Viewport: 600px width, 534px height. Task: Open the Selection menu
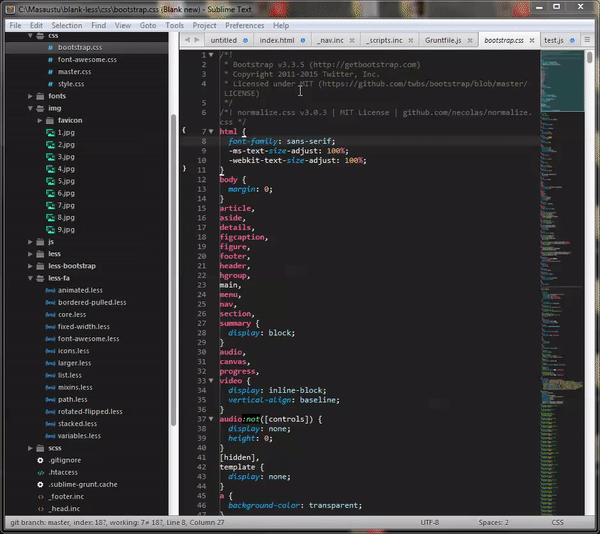67,25
